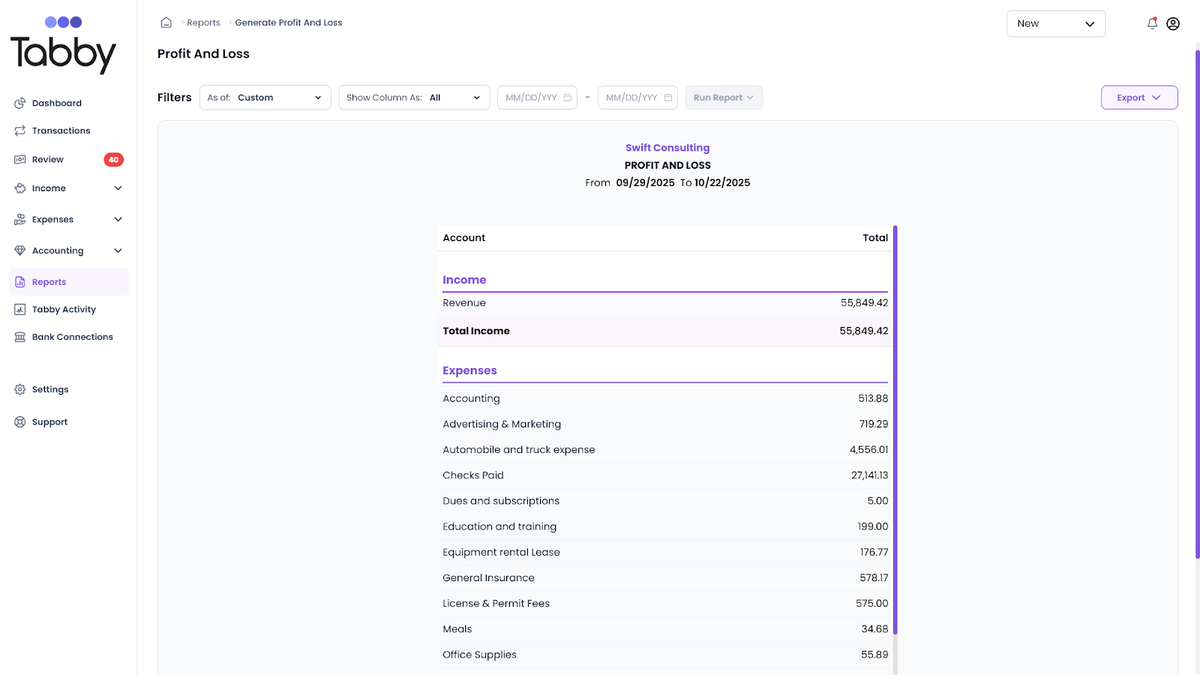Open the New company selector dropdown

pyautogui.click(x=1056, y=22)
